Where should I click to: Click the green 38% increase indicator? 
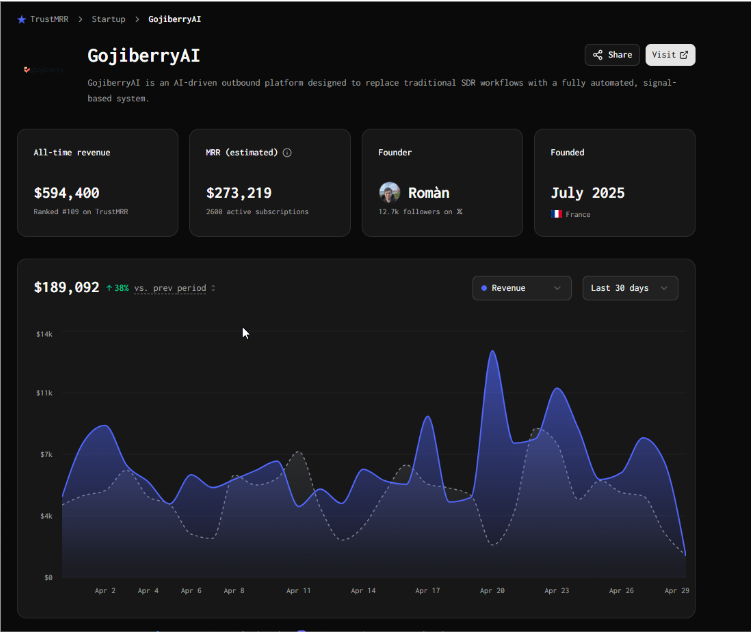tap(117, 288)
